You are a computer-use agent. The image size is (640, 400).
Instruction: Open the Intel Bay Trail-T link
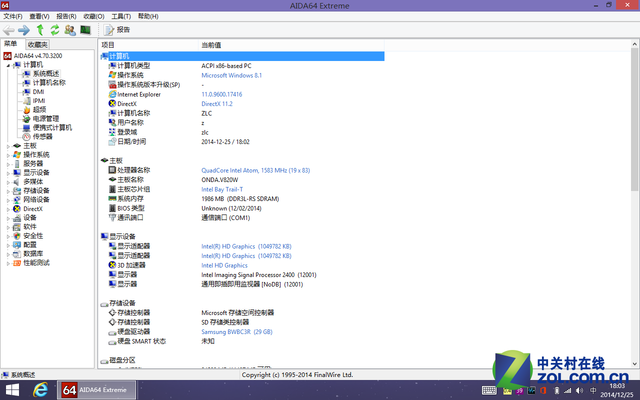(222, 189)
